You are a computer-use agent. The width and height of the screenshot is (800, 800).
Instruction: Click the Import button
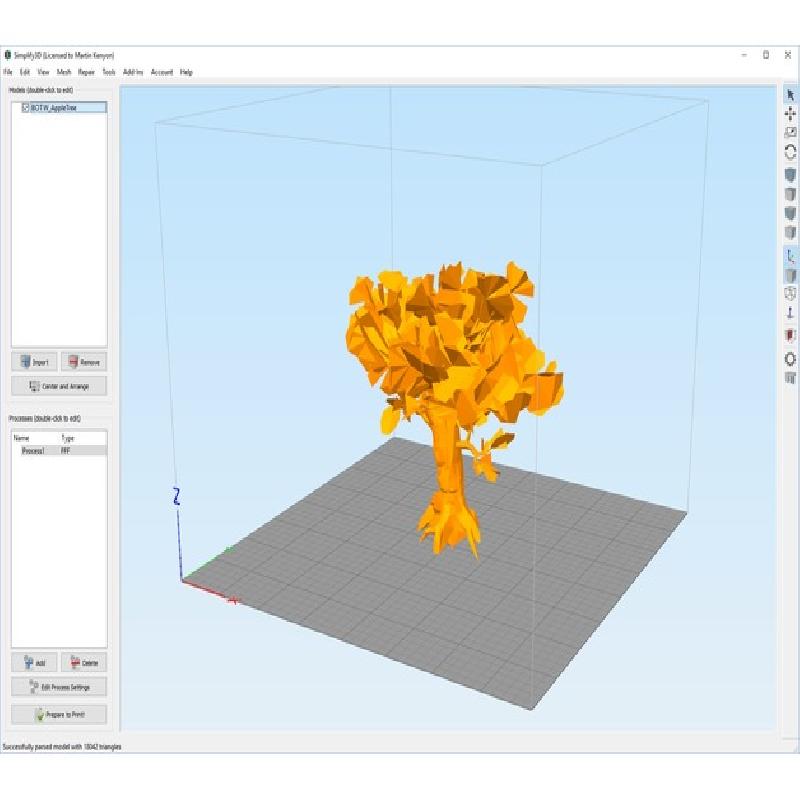coord(34,362)
